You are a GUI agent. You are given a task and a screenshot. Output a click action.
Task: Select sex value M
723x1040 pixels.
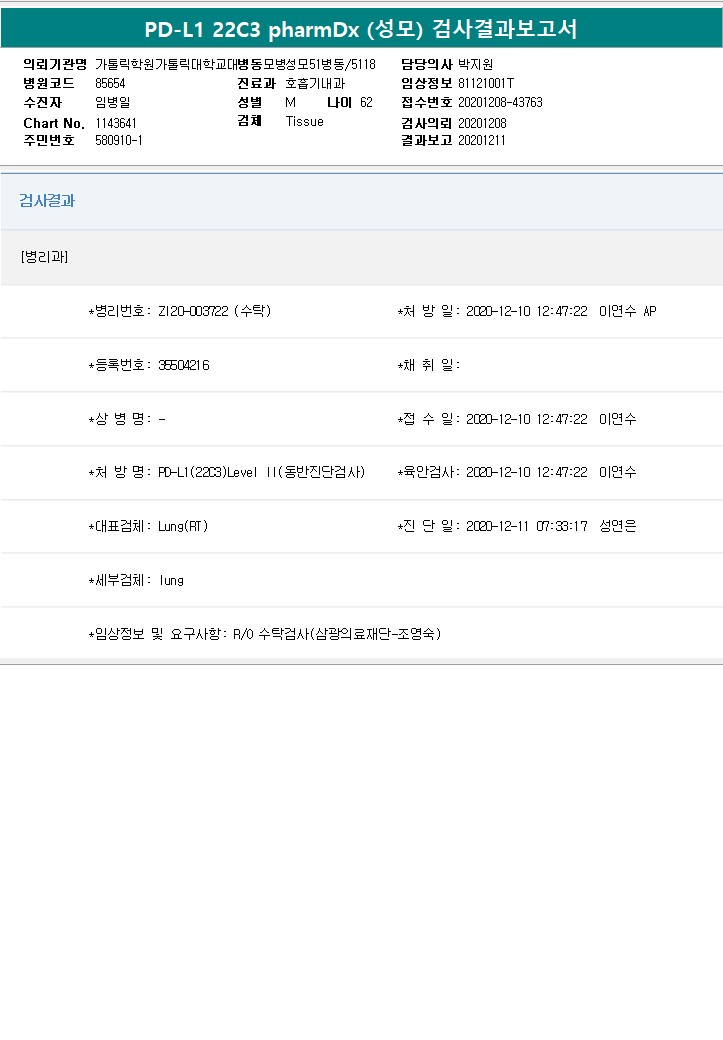point(291,103)
